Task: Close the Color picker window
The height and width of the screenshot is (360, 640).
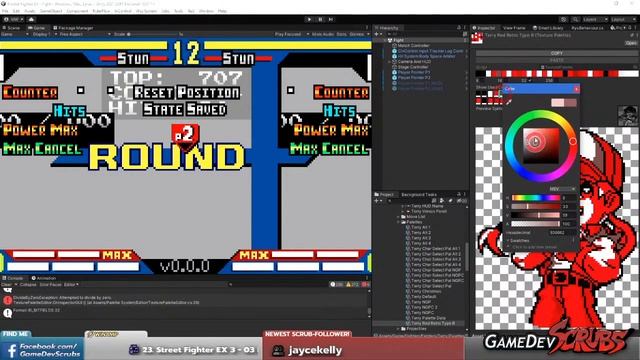Action: tap(576, 89)
